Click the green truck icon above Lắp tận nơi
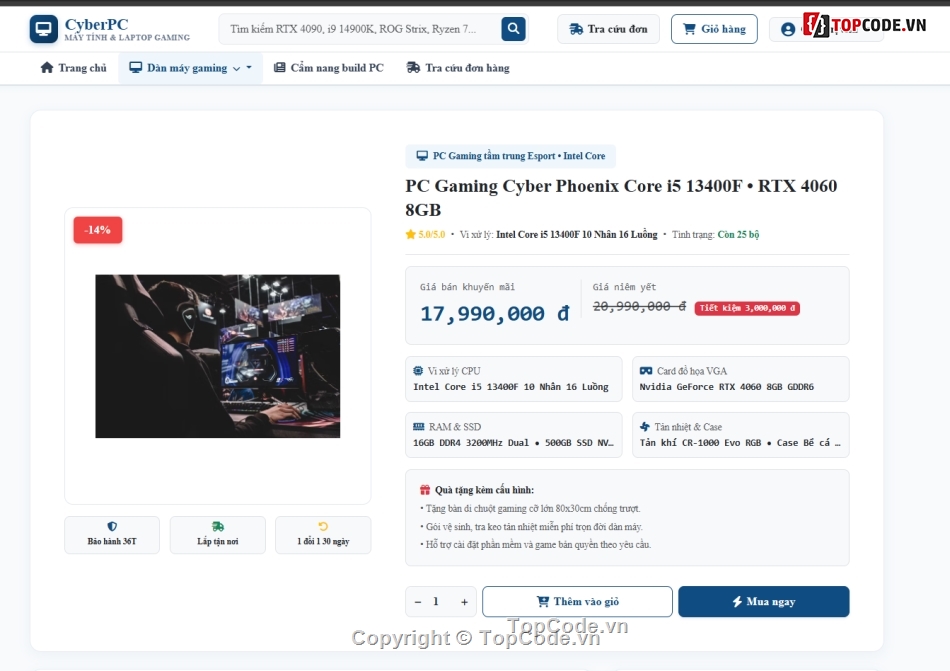This screenshot has height=671, width=950. pyautogui.click(x=218, y=526)
